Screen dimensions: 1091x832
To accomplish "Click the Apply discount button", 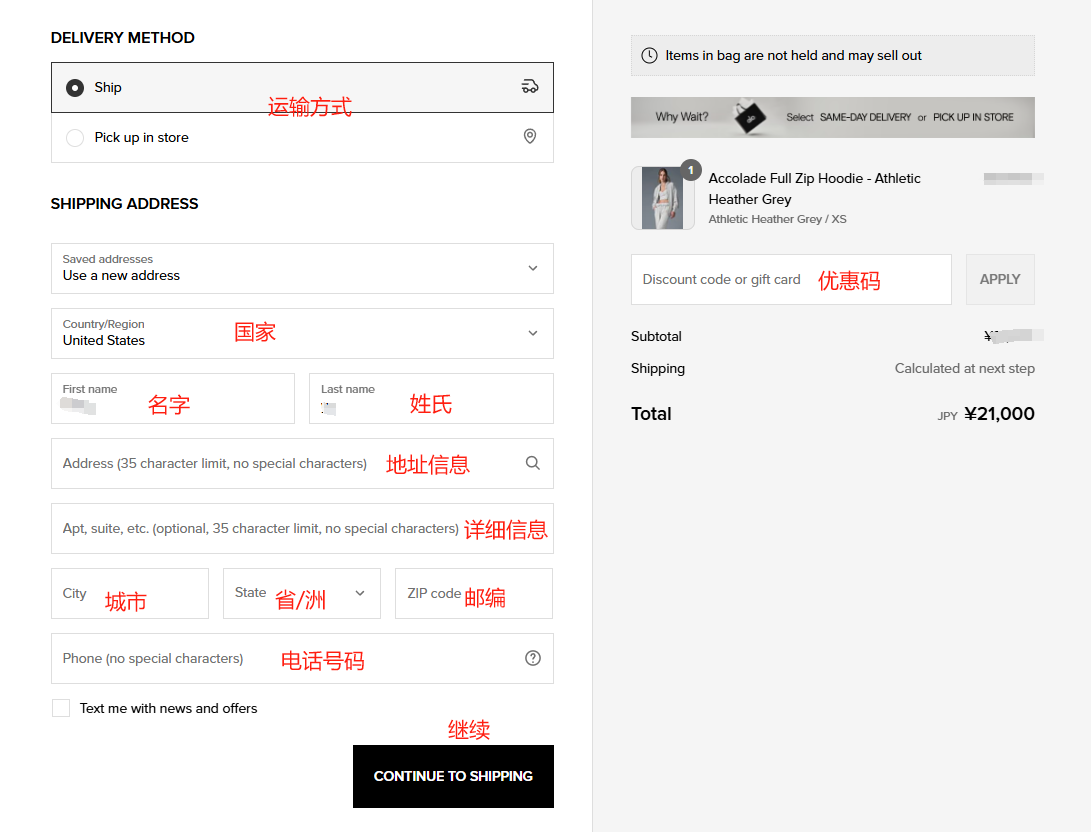I will (x=999, y=279).
